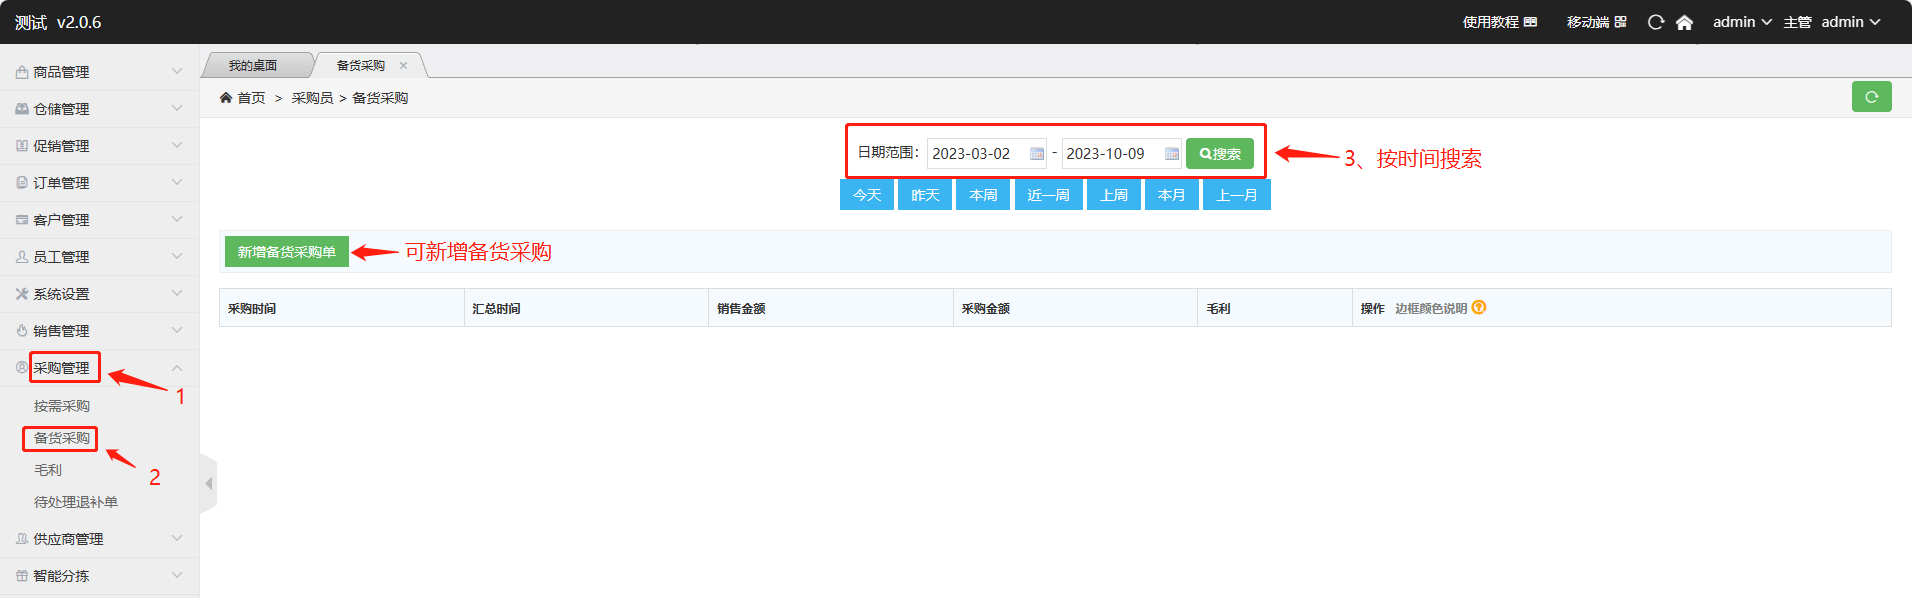1912x598 pixels.
Task: Filter by 本月 quick date button
Action: (x=1171, y=195)
